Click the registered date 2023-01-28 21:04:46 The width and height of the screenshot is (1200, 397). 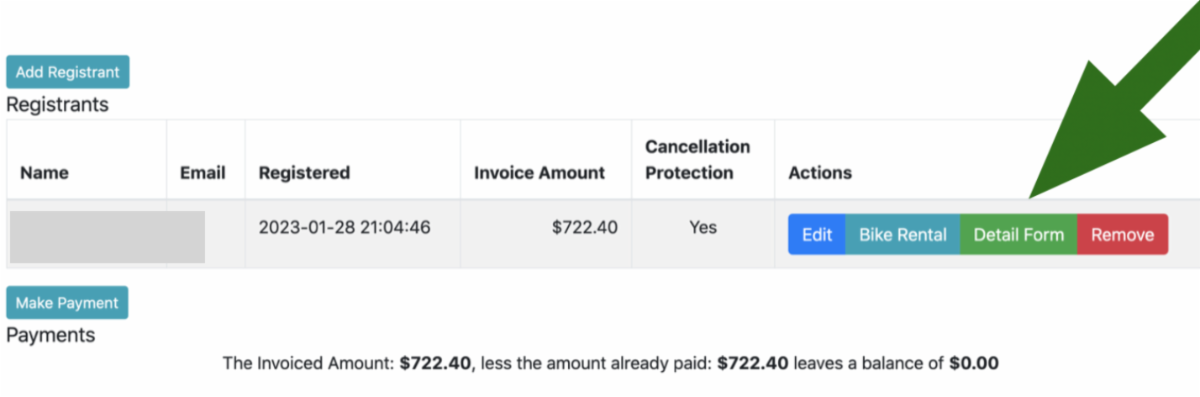coord(344,227)
